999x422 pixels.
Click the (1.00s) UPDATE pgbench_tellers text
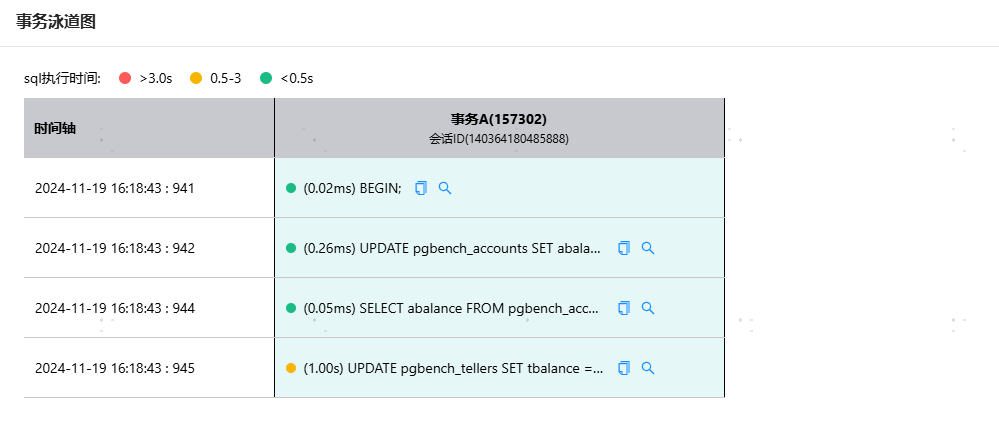tap(452, 368)
